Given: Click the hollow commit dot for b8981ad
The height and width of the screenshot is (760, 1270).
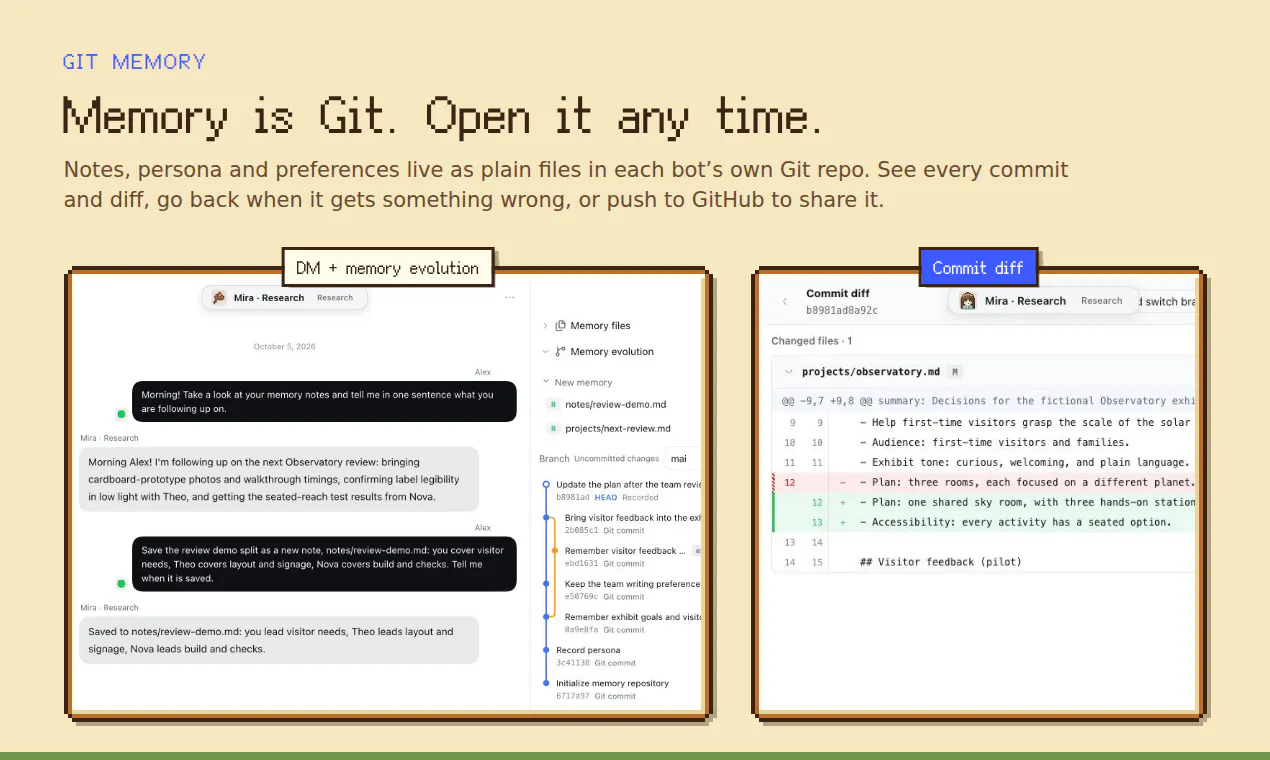Looking at the screenshot, I should pos(546,485).
